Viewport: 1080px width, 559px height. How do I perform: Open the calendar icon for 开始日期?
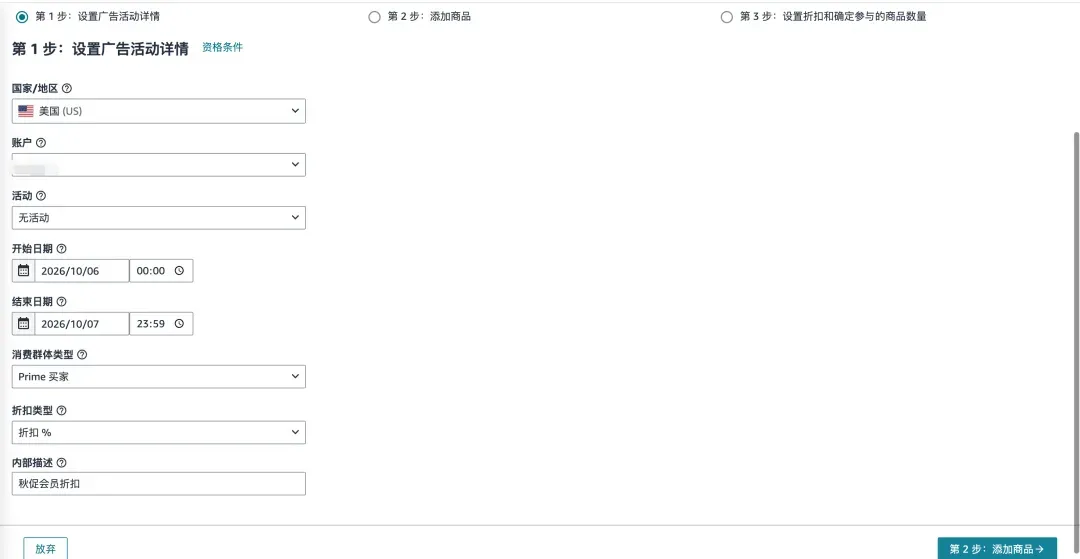pyautogui.click(x=23, y=271)
